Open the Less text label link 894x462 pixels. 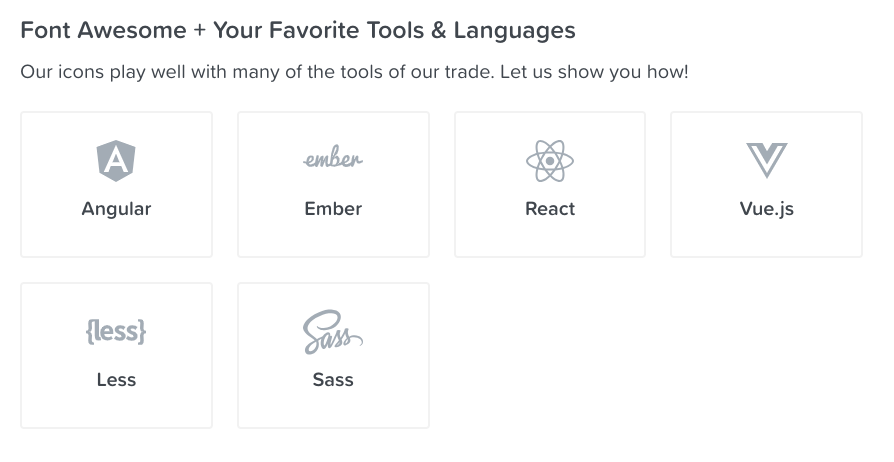[116, 380]
